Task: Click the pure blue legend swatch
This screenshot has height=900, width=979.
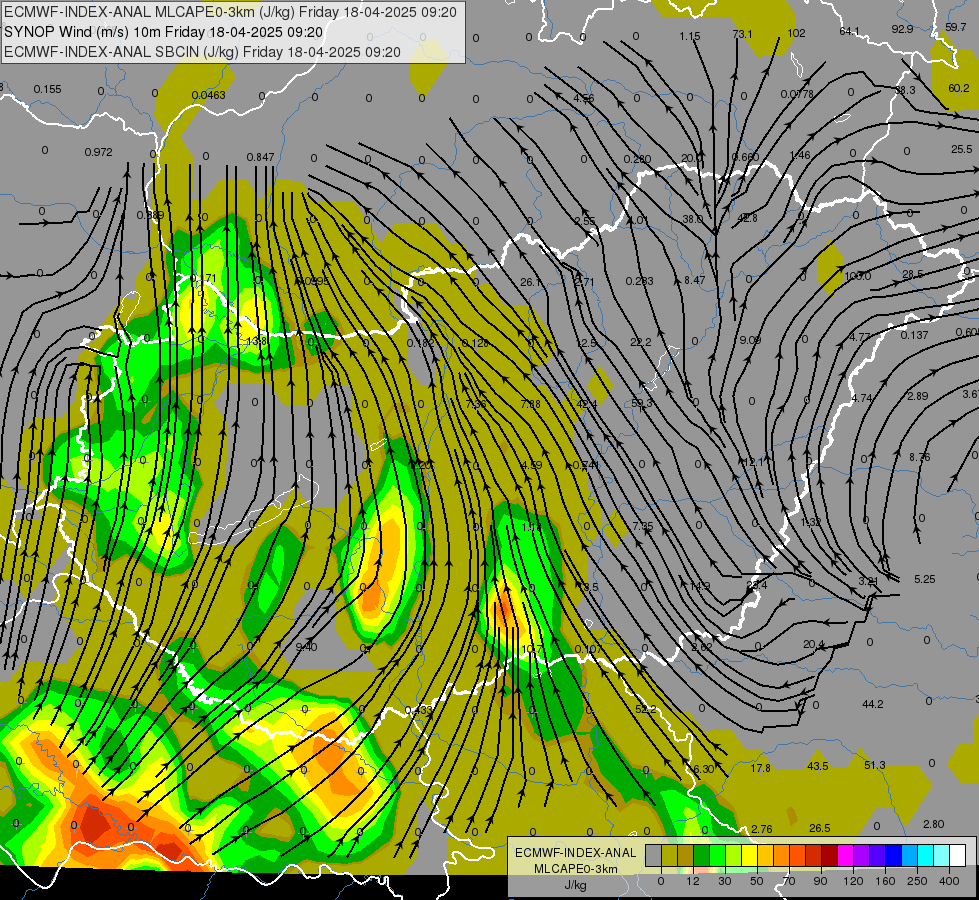Action: 893,855
